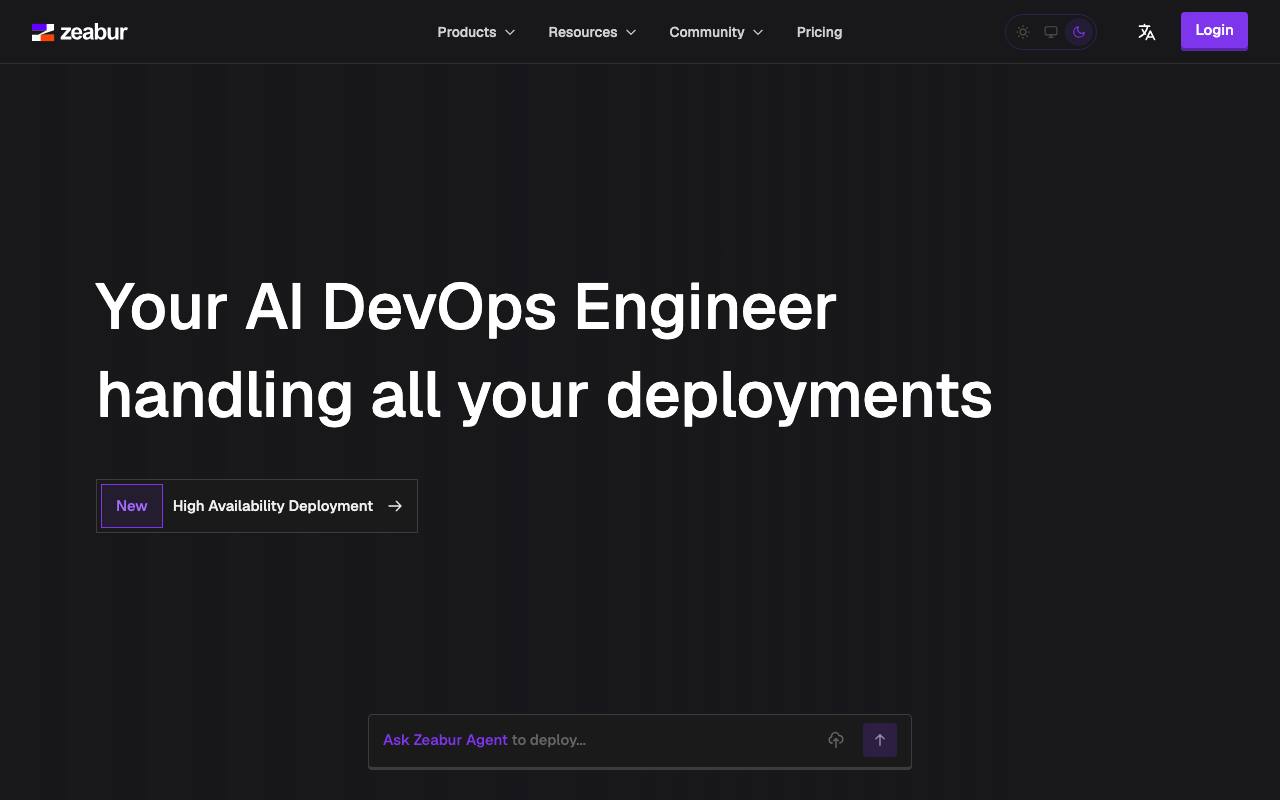Open the Resources menu label

click(x=582, y=32)
